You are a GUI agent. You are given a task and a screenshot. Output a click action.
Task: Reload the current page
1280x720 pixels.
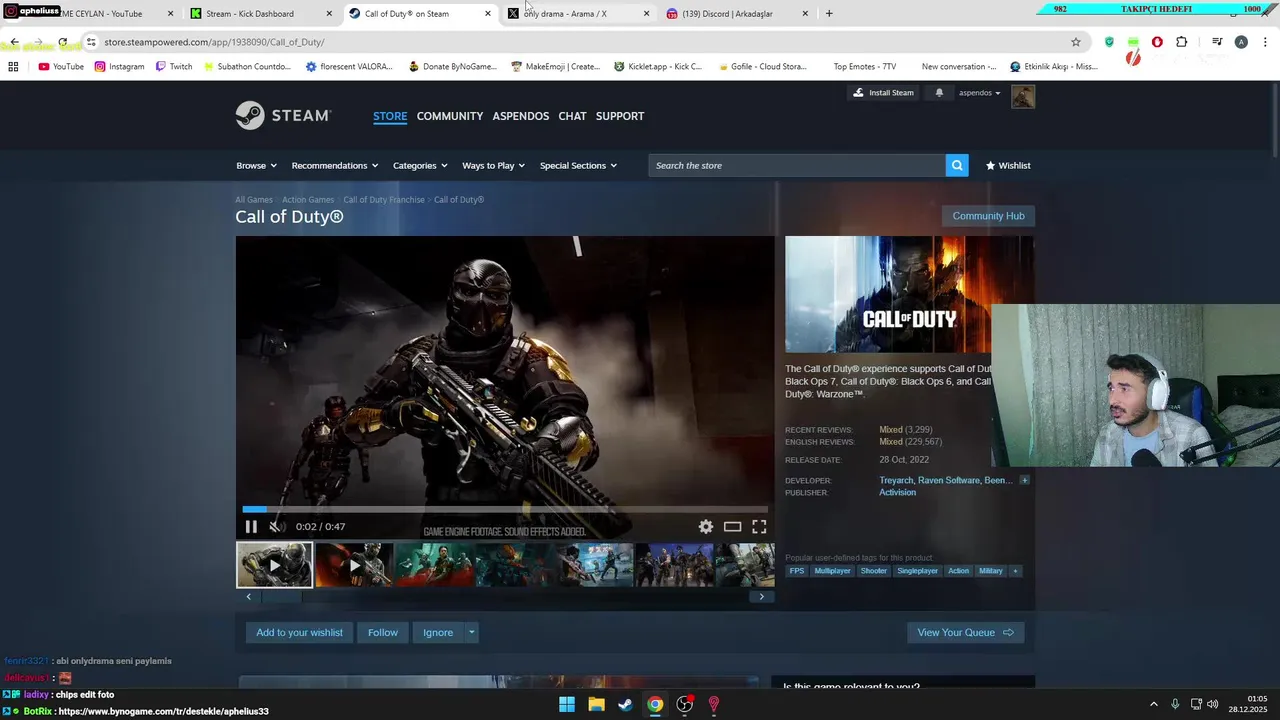62,42
